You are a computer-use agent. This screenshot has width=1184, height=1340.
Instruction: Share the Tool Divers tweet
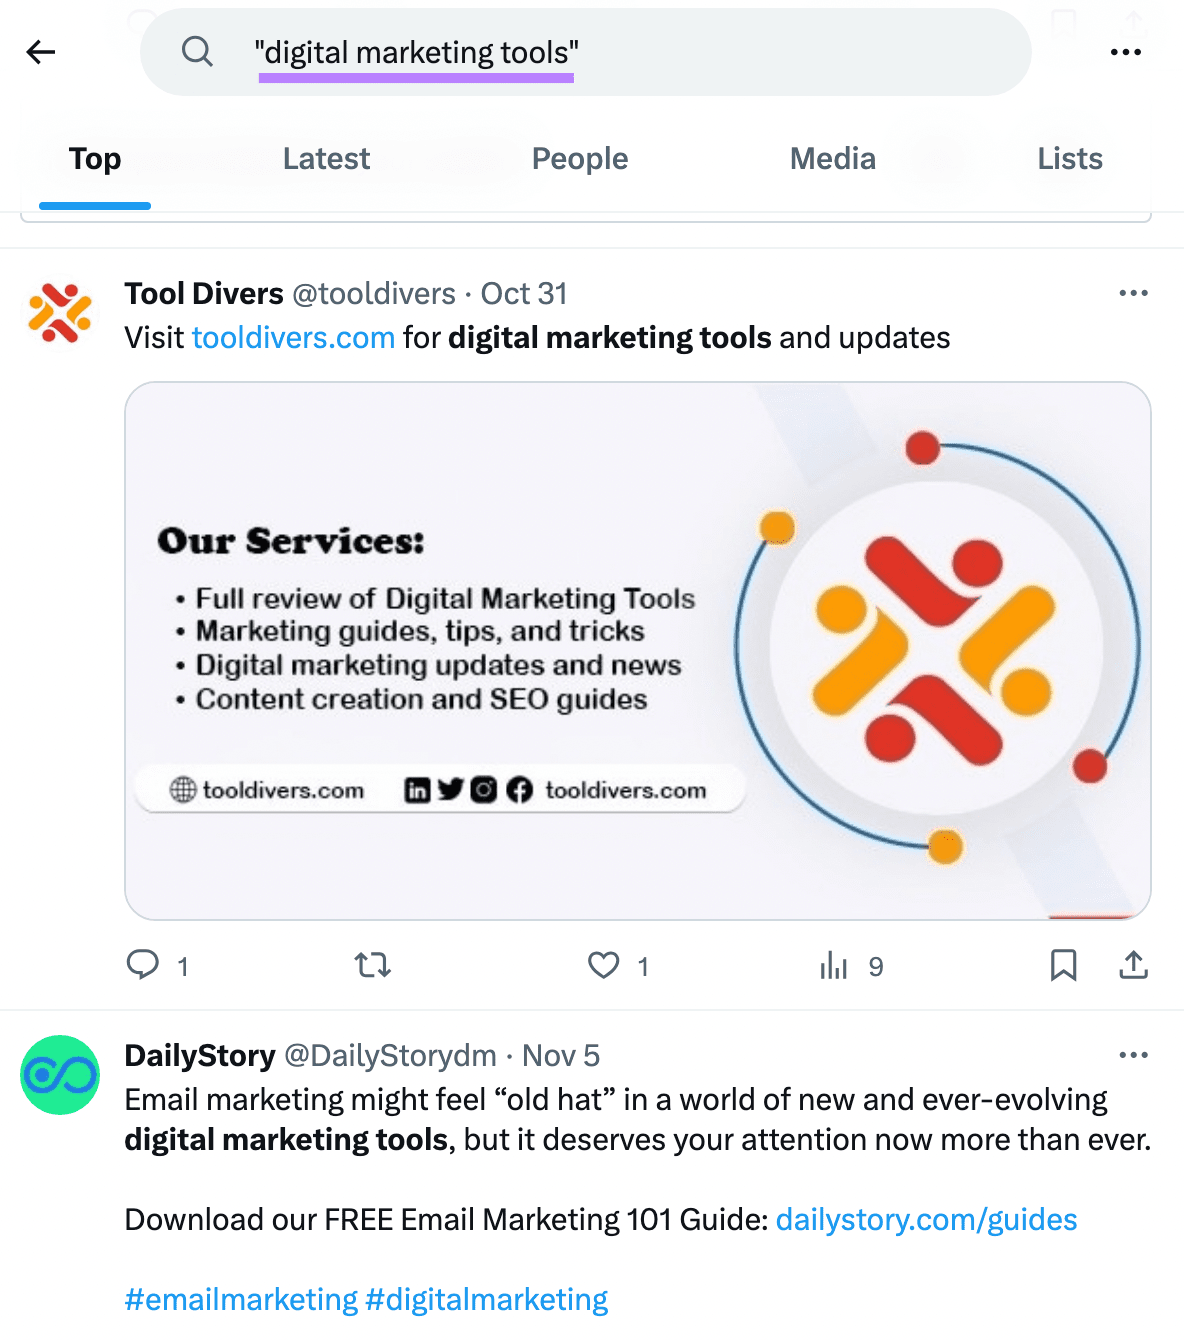point(1133,965)
